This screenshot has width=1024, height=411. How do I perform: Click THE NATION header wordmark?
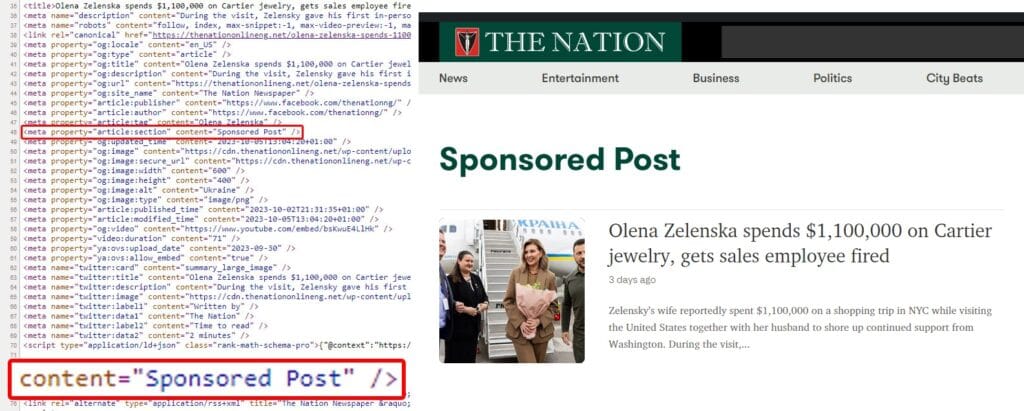tap(574, 42)
